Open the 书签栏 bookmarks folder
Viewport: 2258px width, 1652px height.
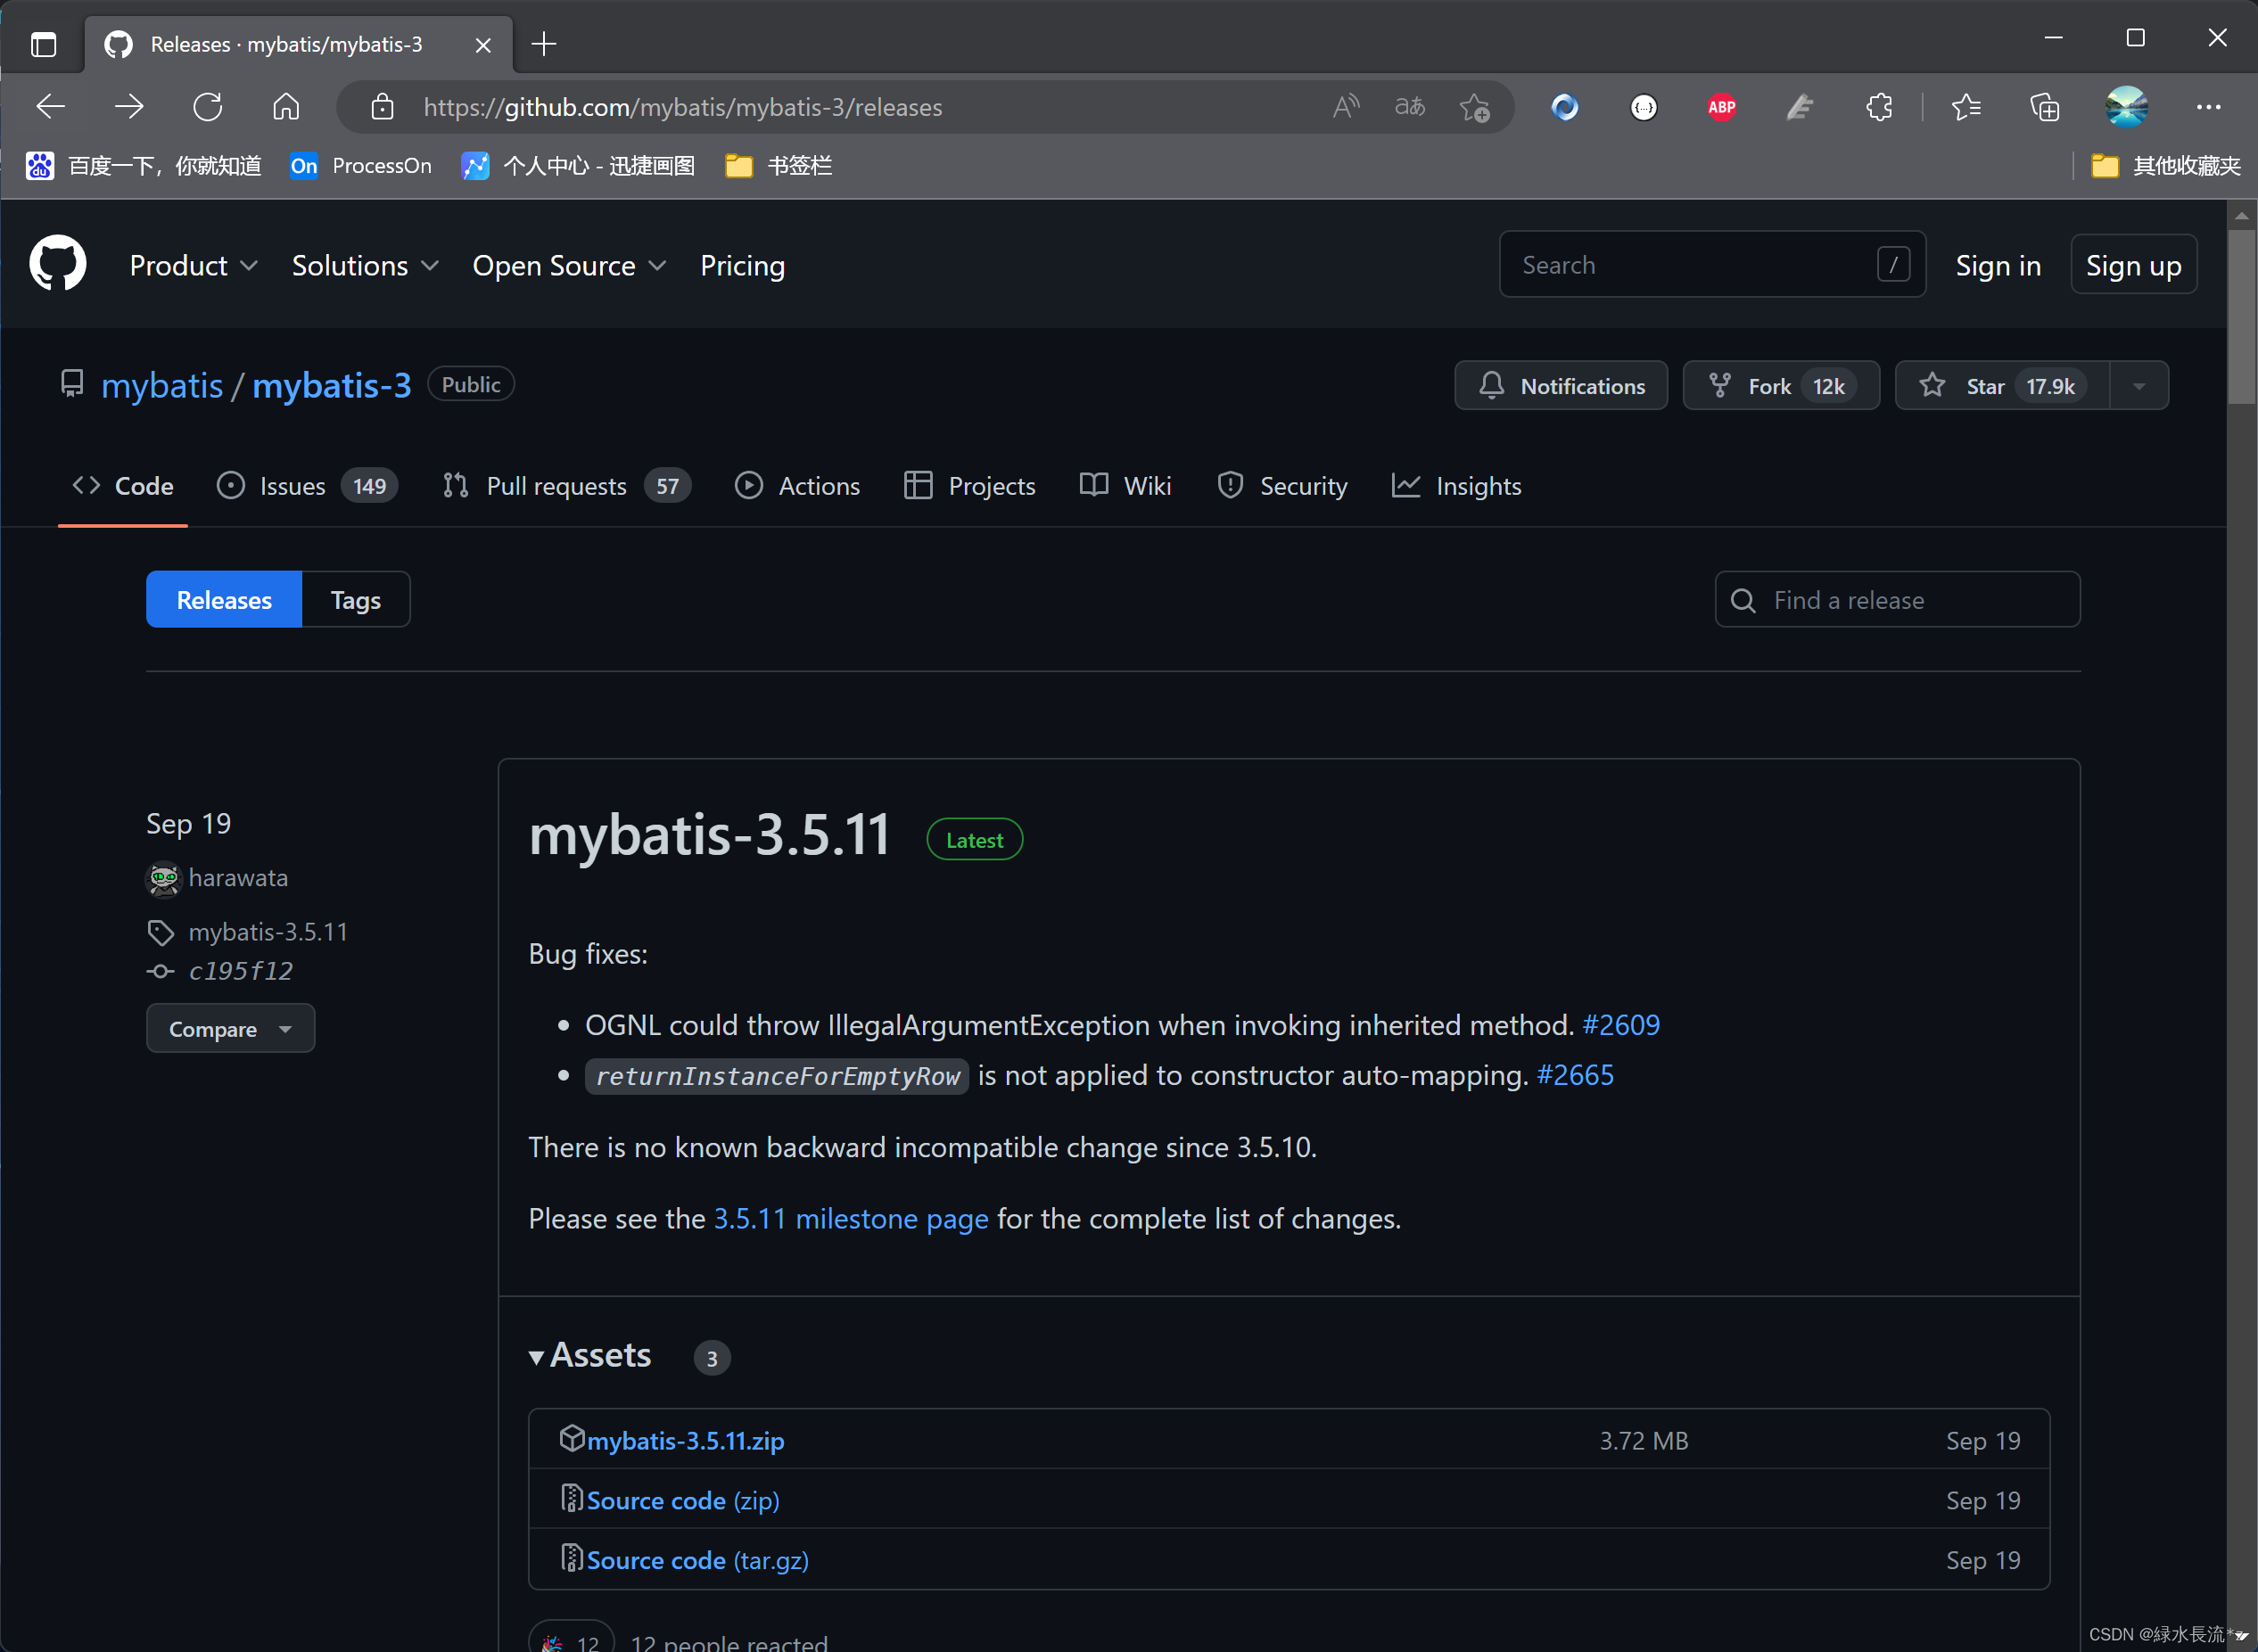[x=779, y=166]
